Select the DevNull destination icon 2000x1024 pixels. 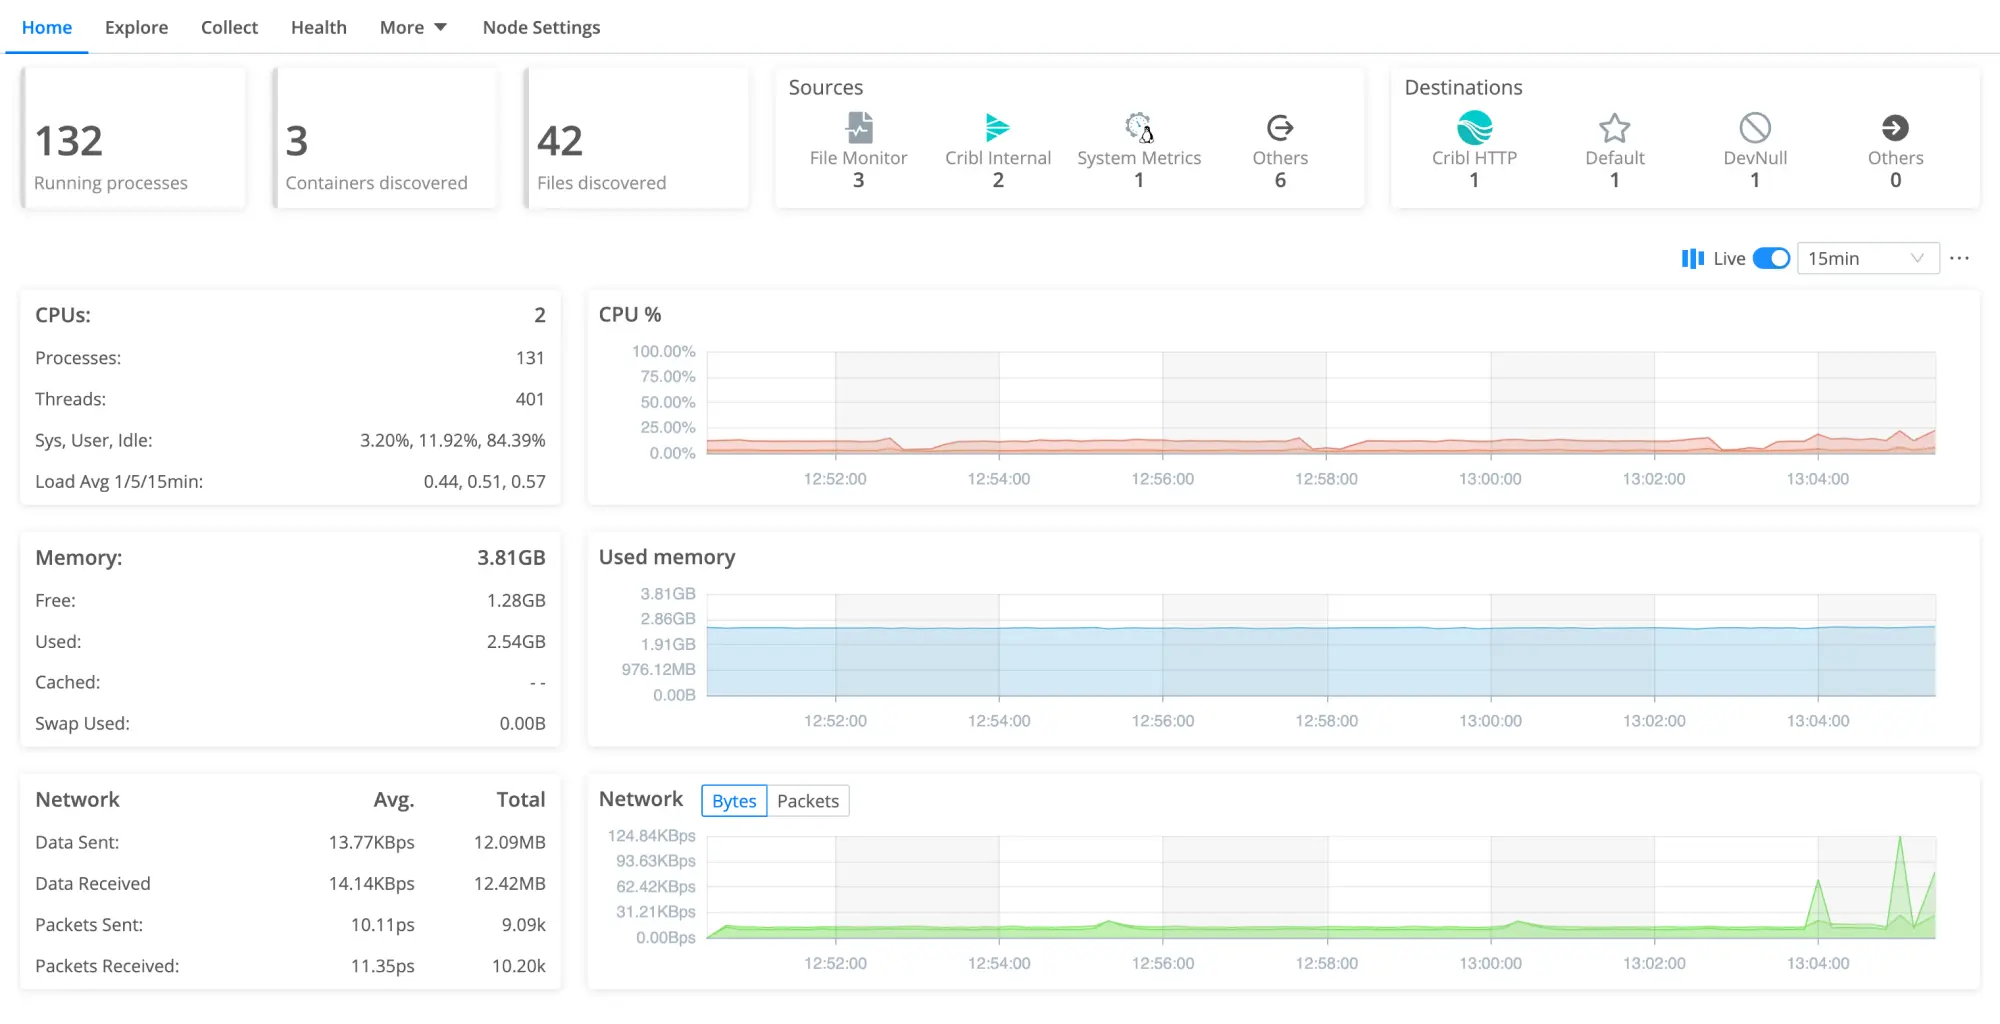click(1755, 128)
